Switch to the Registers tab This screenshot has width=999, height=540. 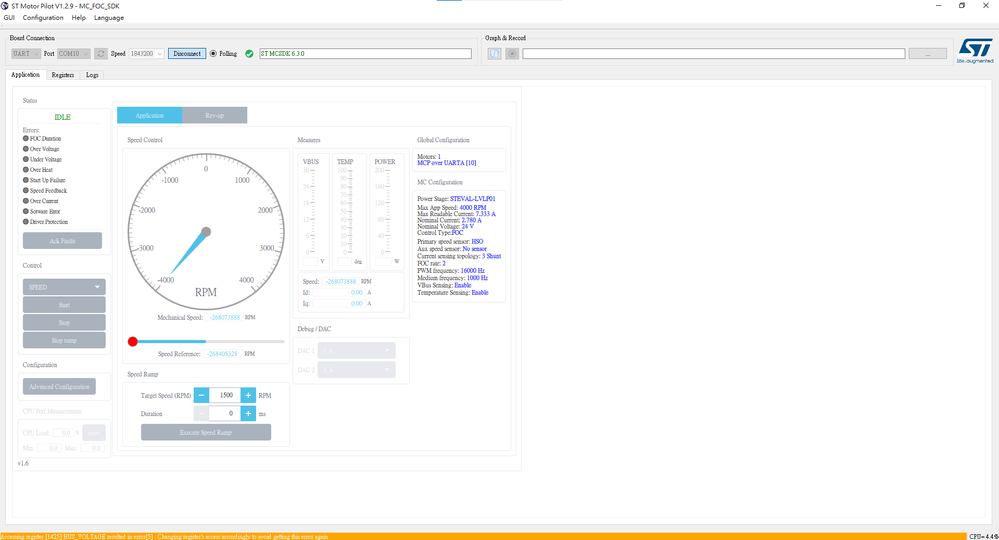62,75
